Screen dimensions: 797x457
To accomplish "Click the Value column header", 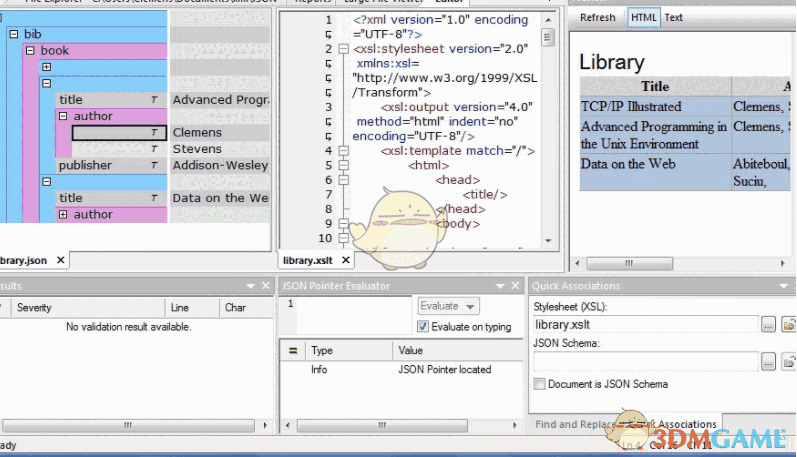I will (x=457, y=350).
